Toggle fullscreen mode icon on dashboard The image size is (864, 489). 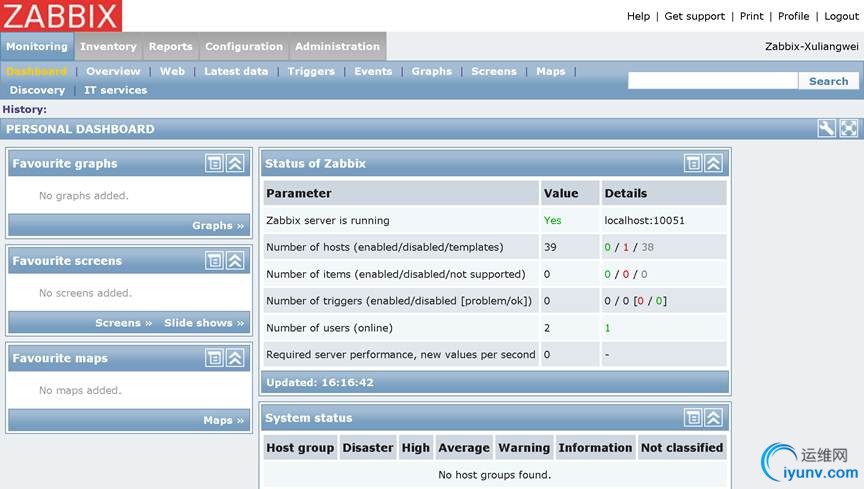[x=849, y=128]
